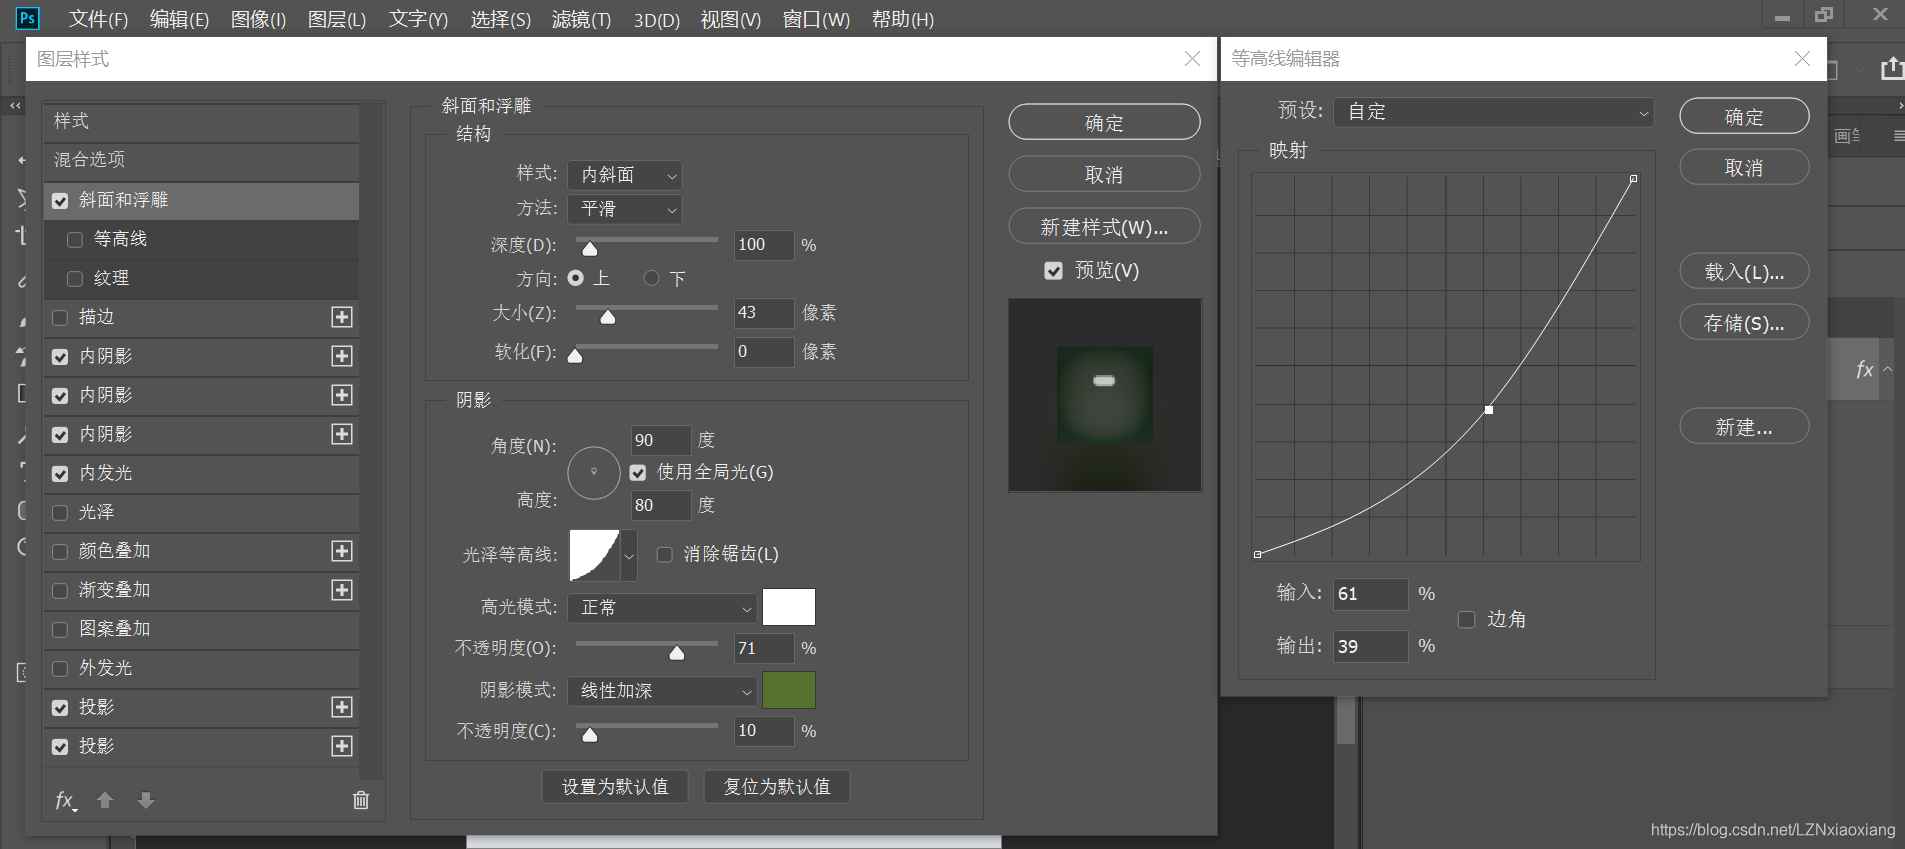Delete effect with the trash icon
Viewport: 1905px width, 849px height.
click(x=361, y=800)
